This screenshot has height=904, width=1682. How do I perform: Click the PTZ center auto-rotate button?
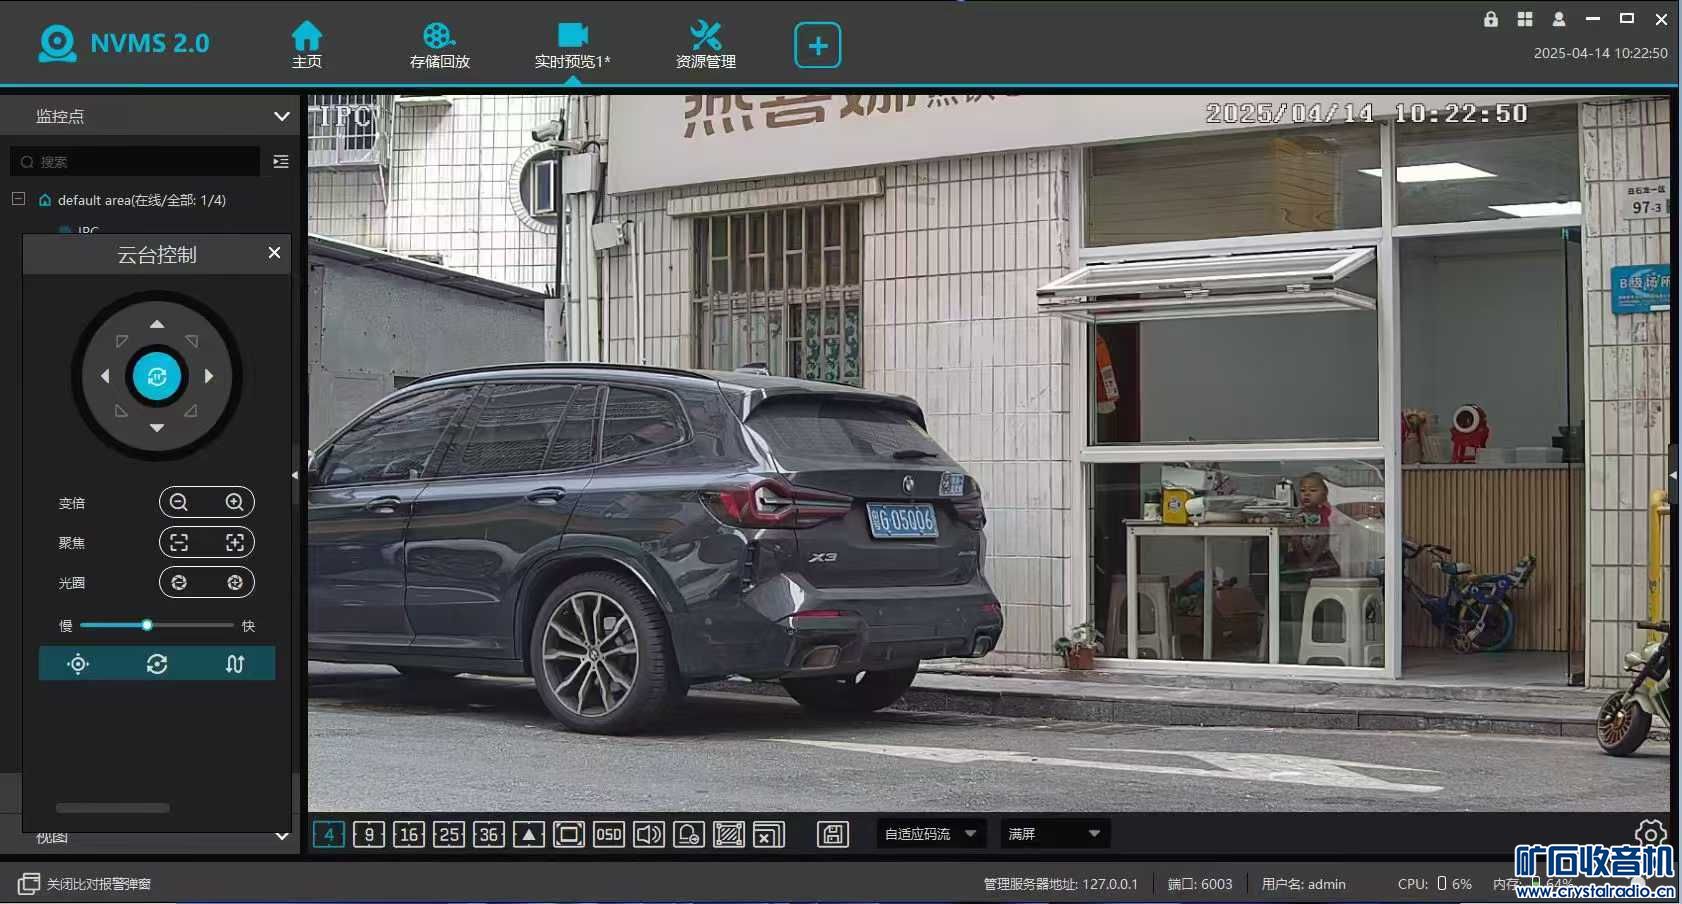tap(157, 376)
